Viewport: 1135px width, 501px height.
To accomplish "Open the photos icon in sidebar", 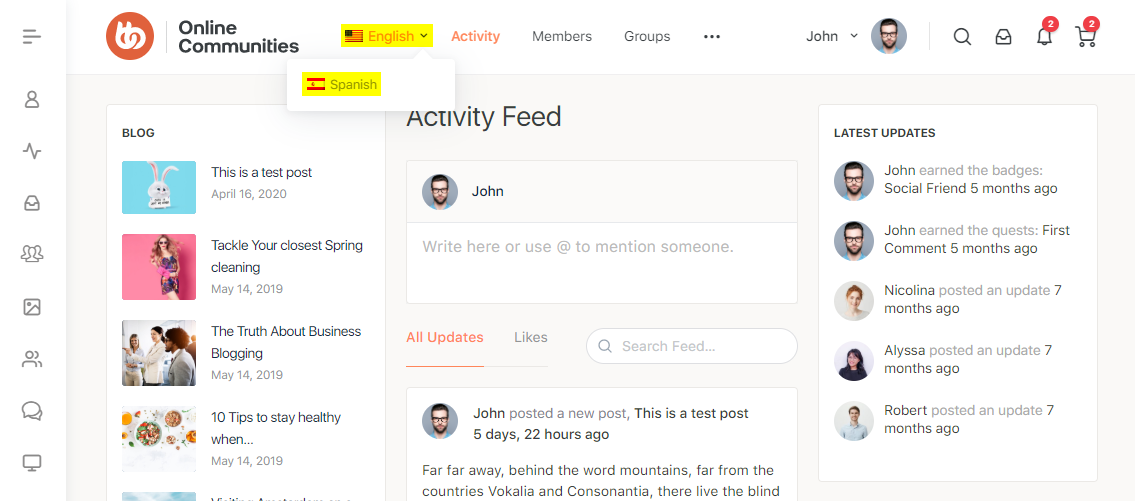I will [x=32, y=307].
